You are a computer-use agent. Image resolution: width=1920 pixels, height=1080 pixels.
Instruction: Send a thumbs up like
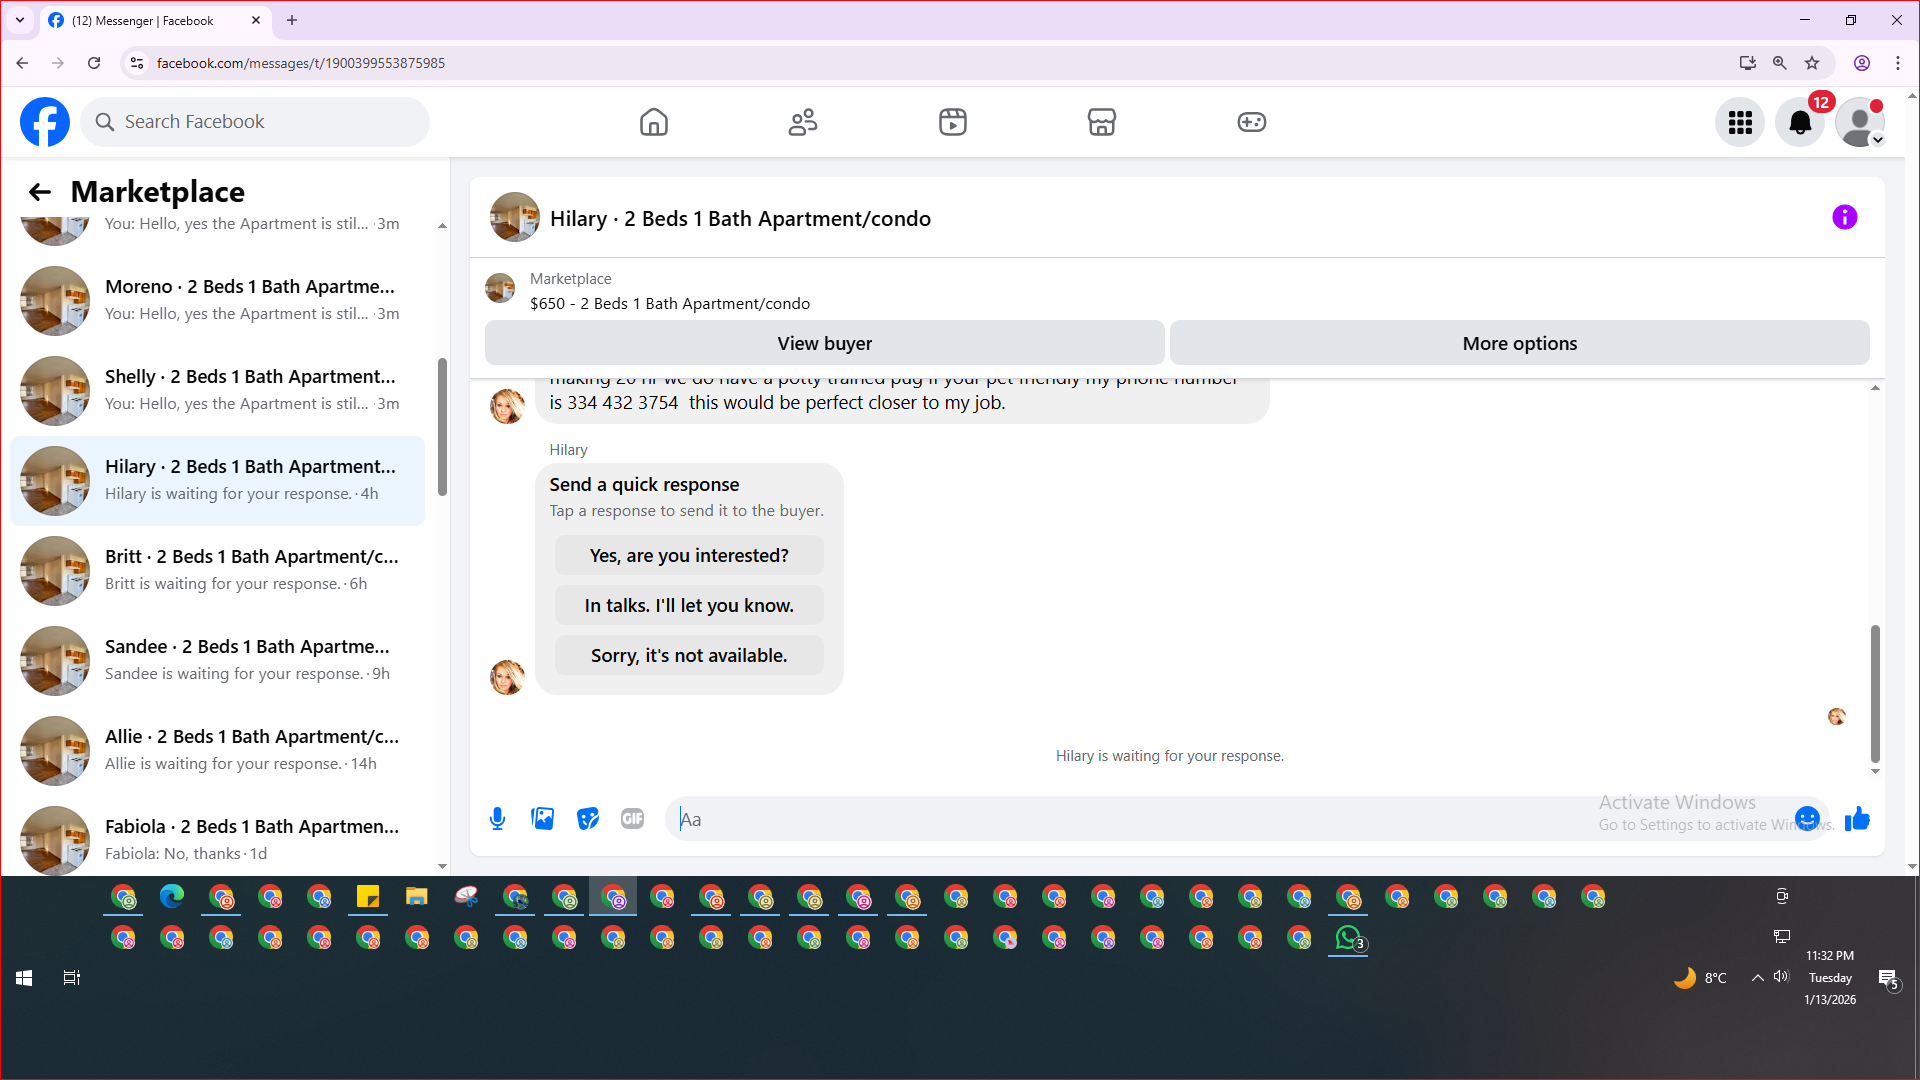(1857, 819)
